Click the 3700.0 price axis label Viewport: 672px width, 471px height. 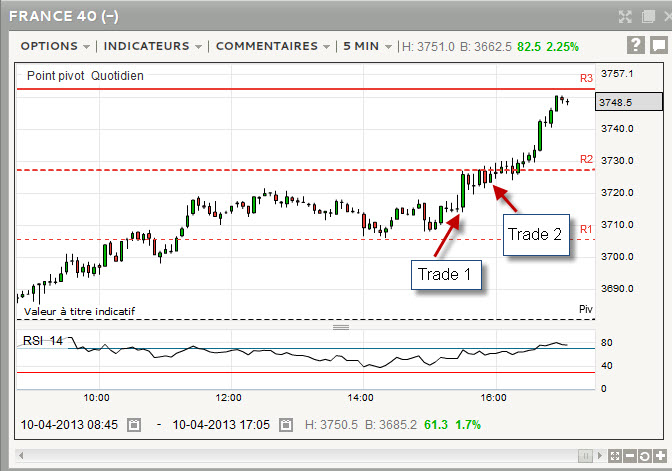coord(617,256)
